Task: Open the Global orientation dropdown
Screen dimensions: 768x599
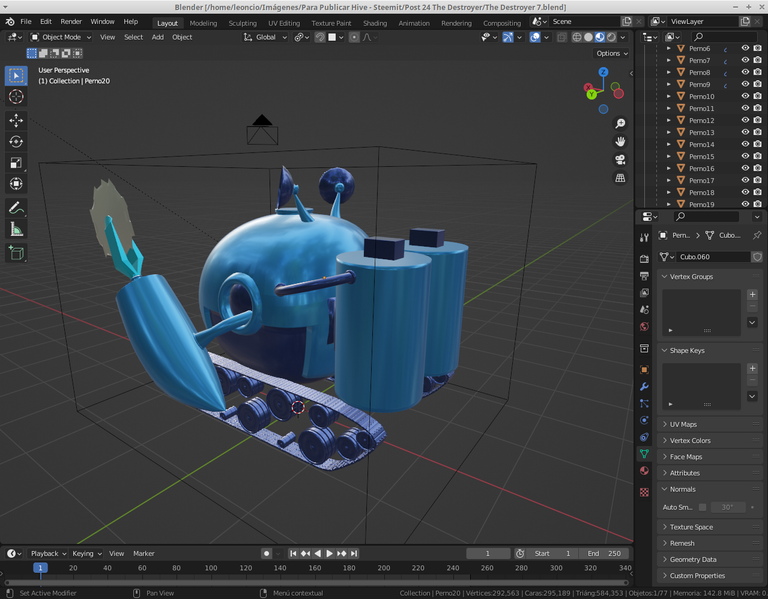Action: [x=265, y=37]
